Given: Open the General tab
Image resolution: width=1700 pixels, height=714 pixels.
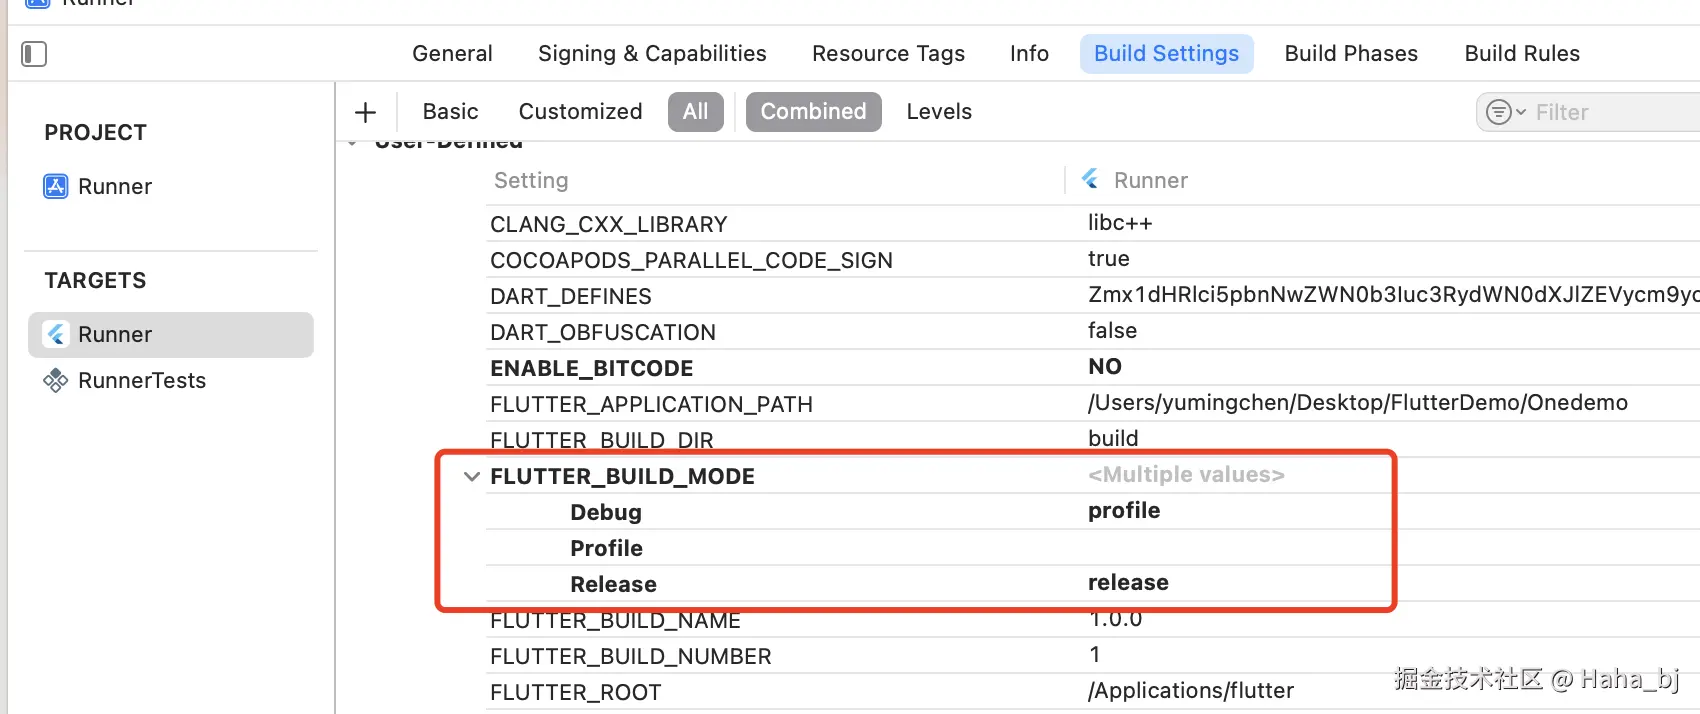Looking at the screenshot, I should (x=452, y=54).
